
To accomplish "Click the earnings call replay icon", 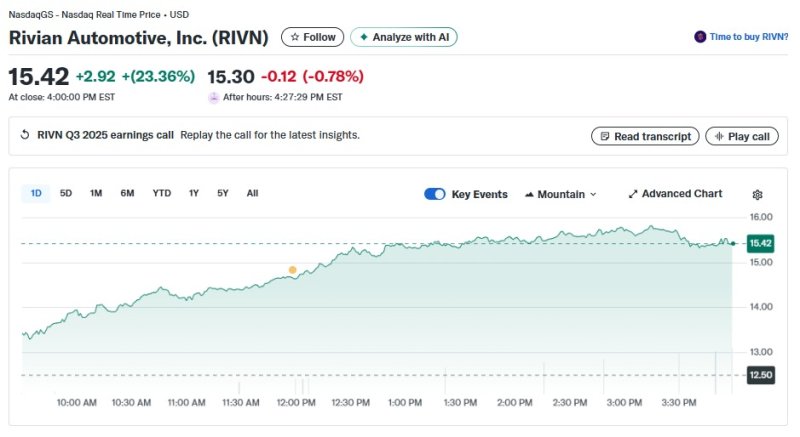I will click(25, 135).
